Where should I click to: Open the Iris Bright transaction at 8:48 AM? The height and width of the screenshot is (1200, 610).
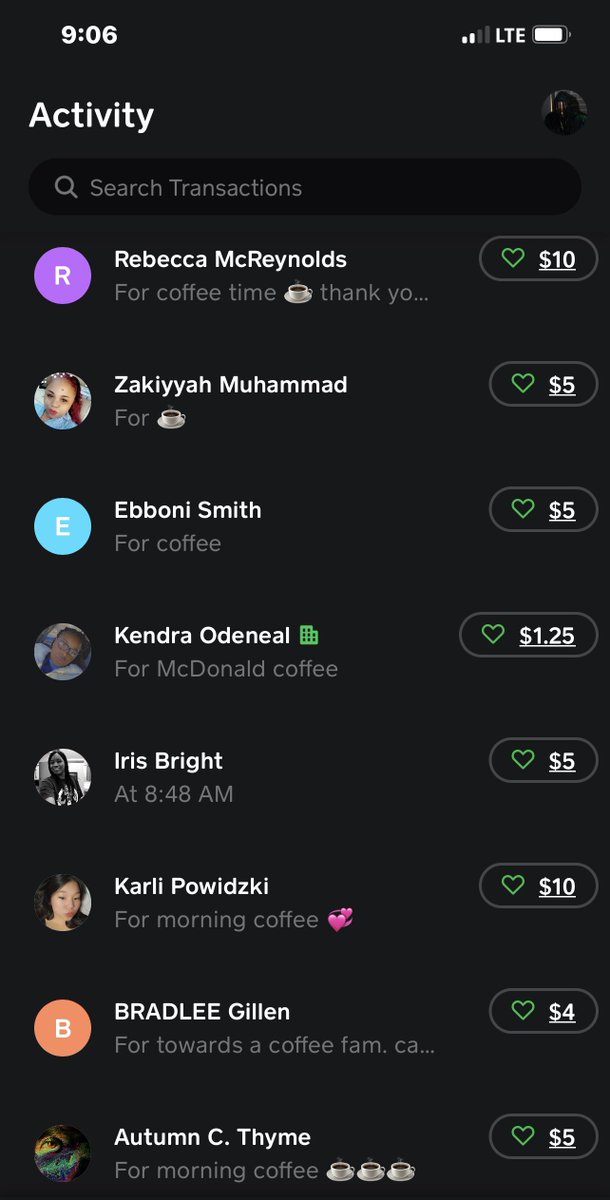click(305, 777)
